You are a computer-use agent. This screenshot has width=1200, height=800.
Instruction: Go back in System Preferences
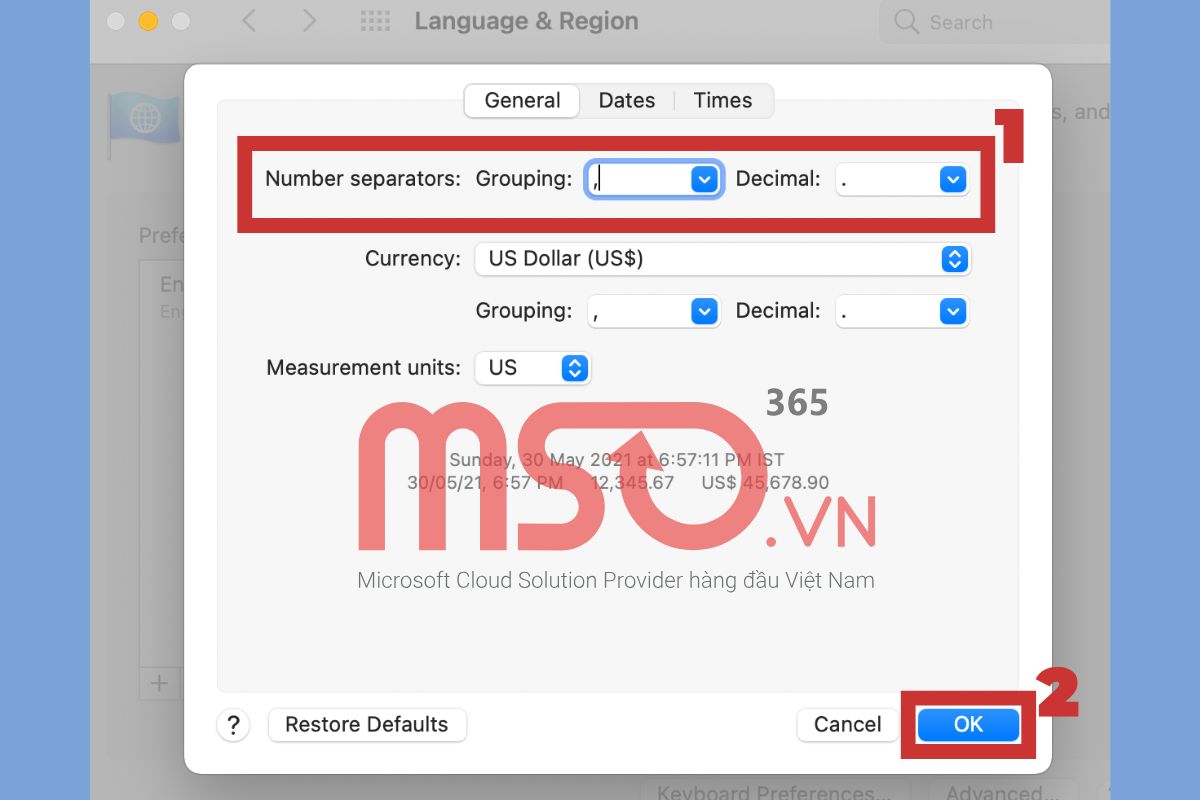coord(249,21)
